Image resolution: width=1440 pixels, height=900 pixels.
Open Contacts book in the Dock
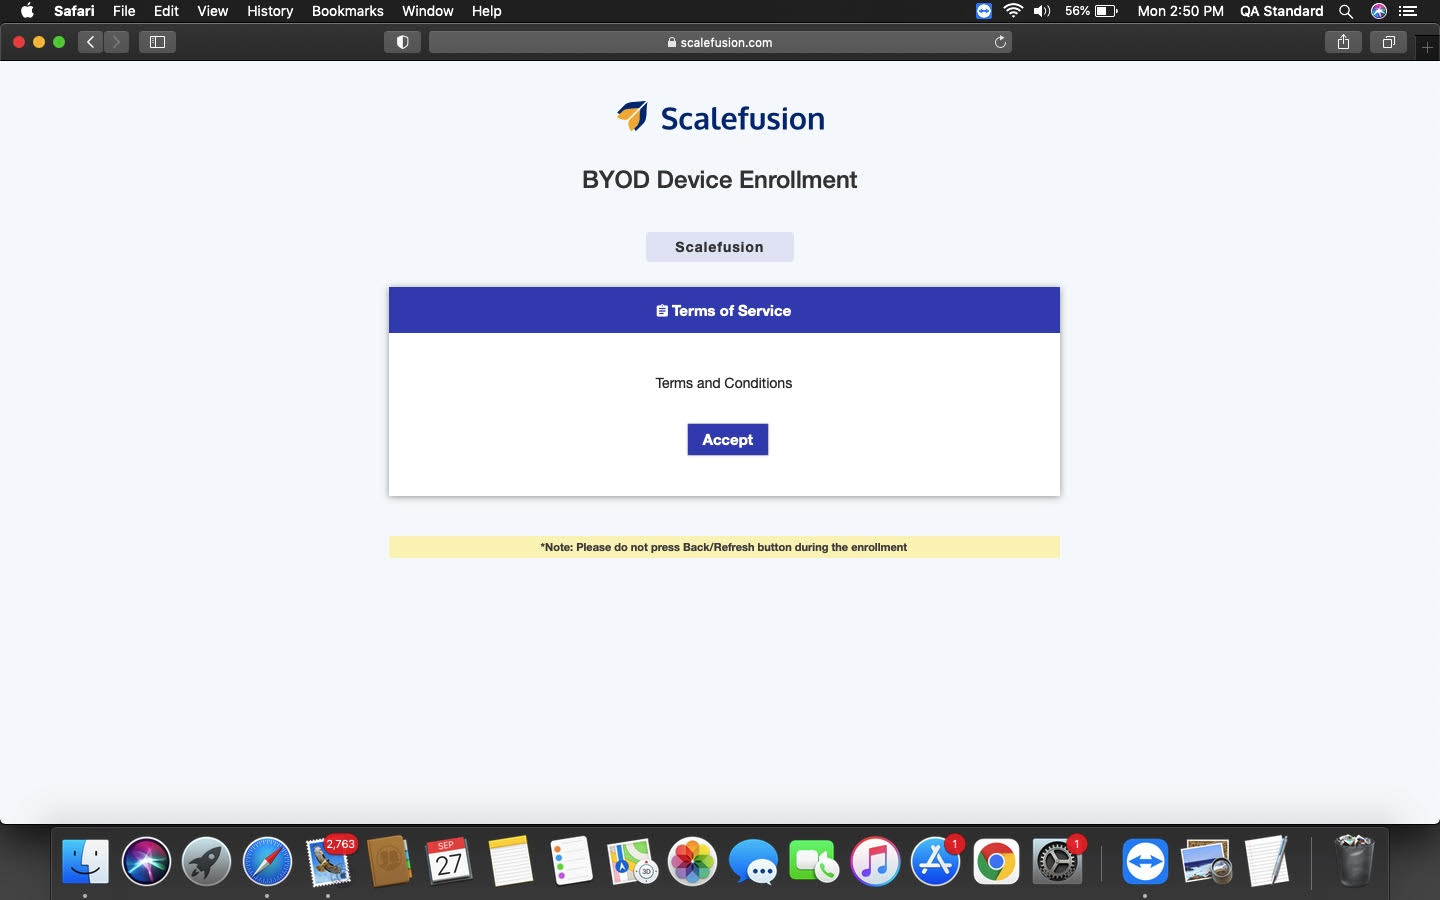point(389,861)
